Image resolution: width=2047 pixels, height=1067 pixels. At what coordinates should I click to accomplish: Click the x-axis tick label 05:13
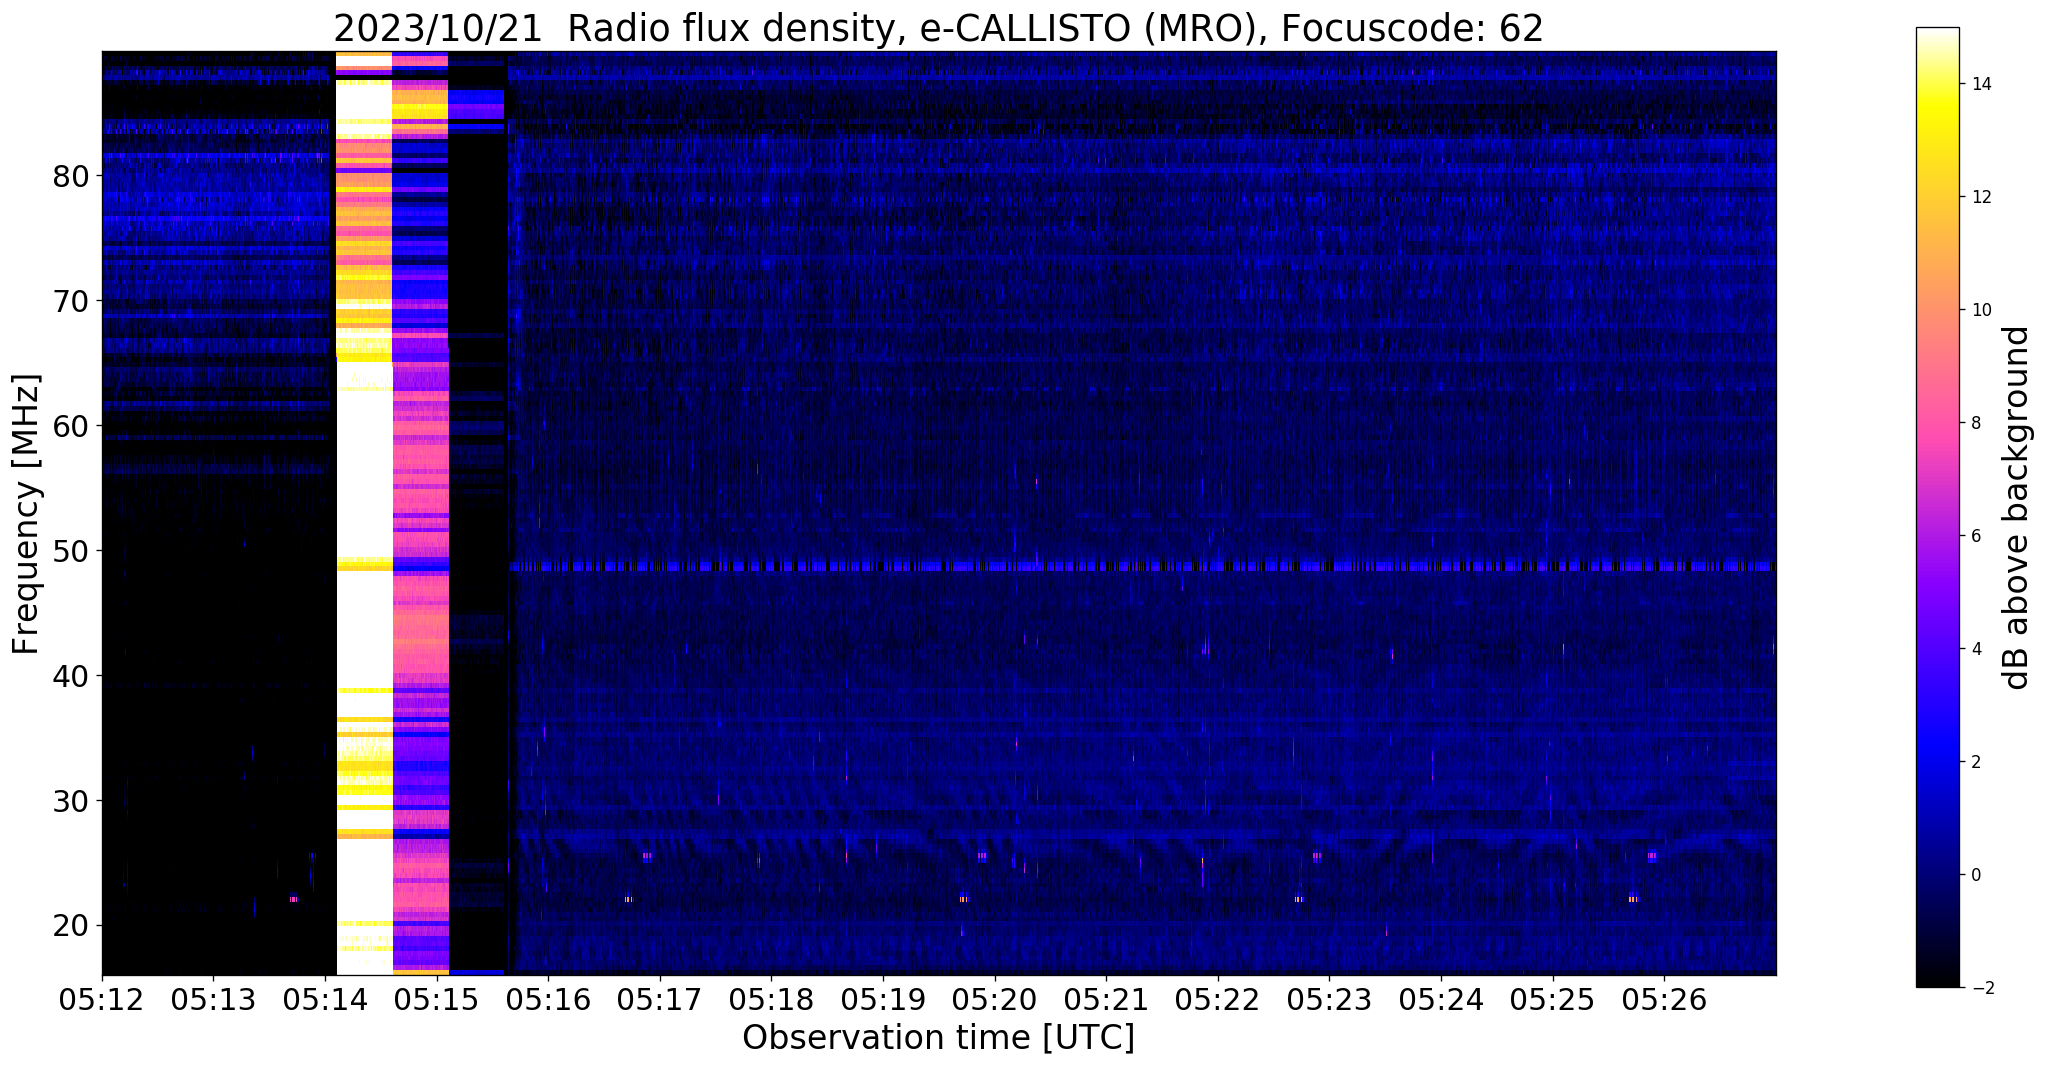point(213,1001)
